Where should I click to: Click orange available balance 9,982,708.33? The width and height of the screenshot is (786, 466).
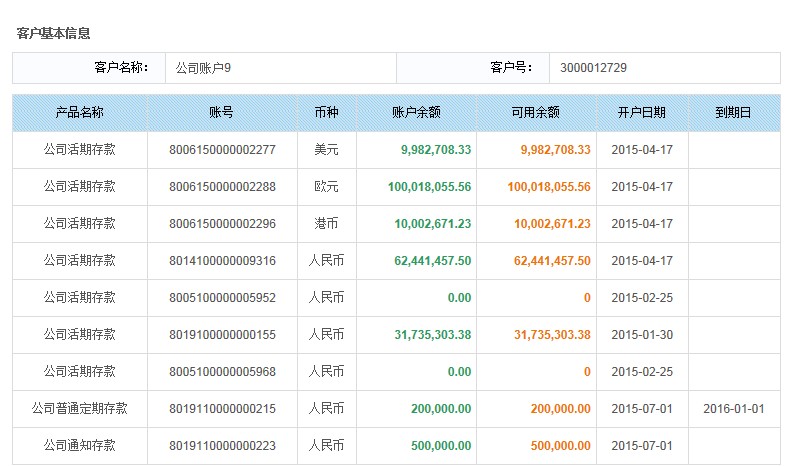(555, 150)
